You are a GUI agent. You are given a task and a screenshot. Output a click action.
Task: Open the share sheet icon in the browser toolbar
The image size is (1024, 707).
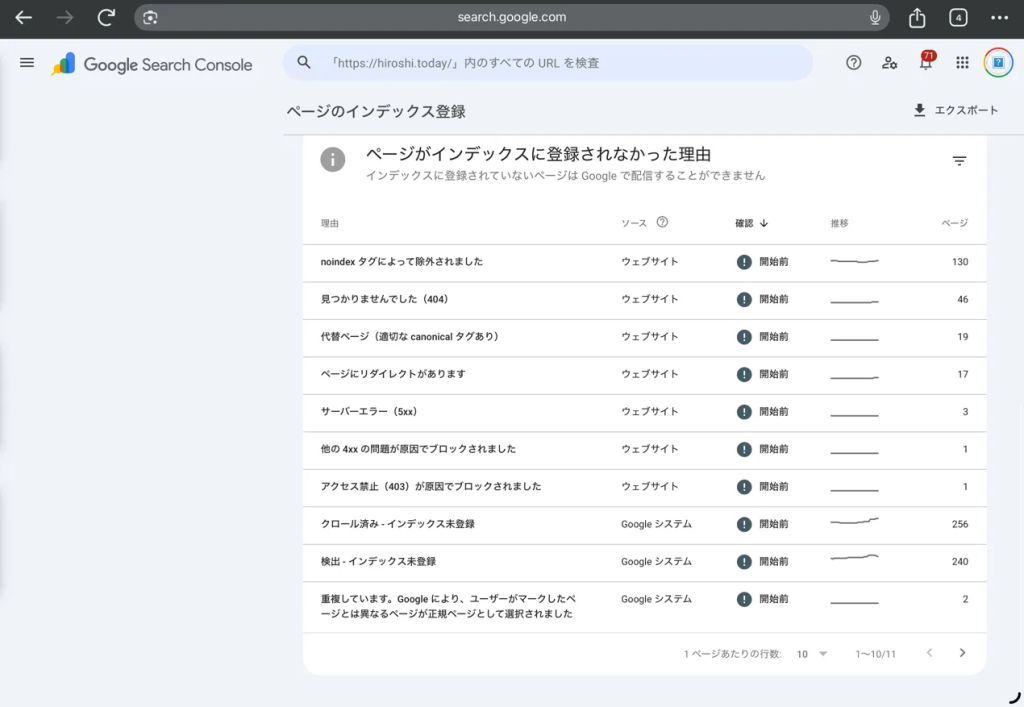tap(916, 17)
